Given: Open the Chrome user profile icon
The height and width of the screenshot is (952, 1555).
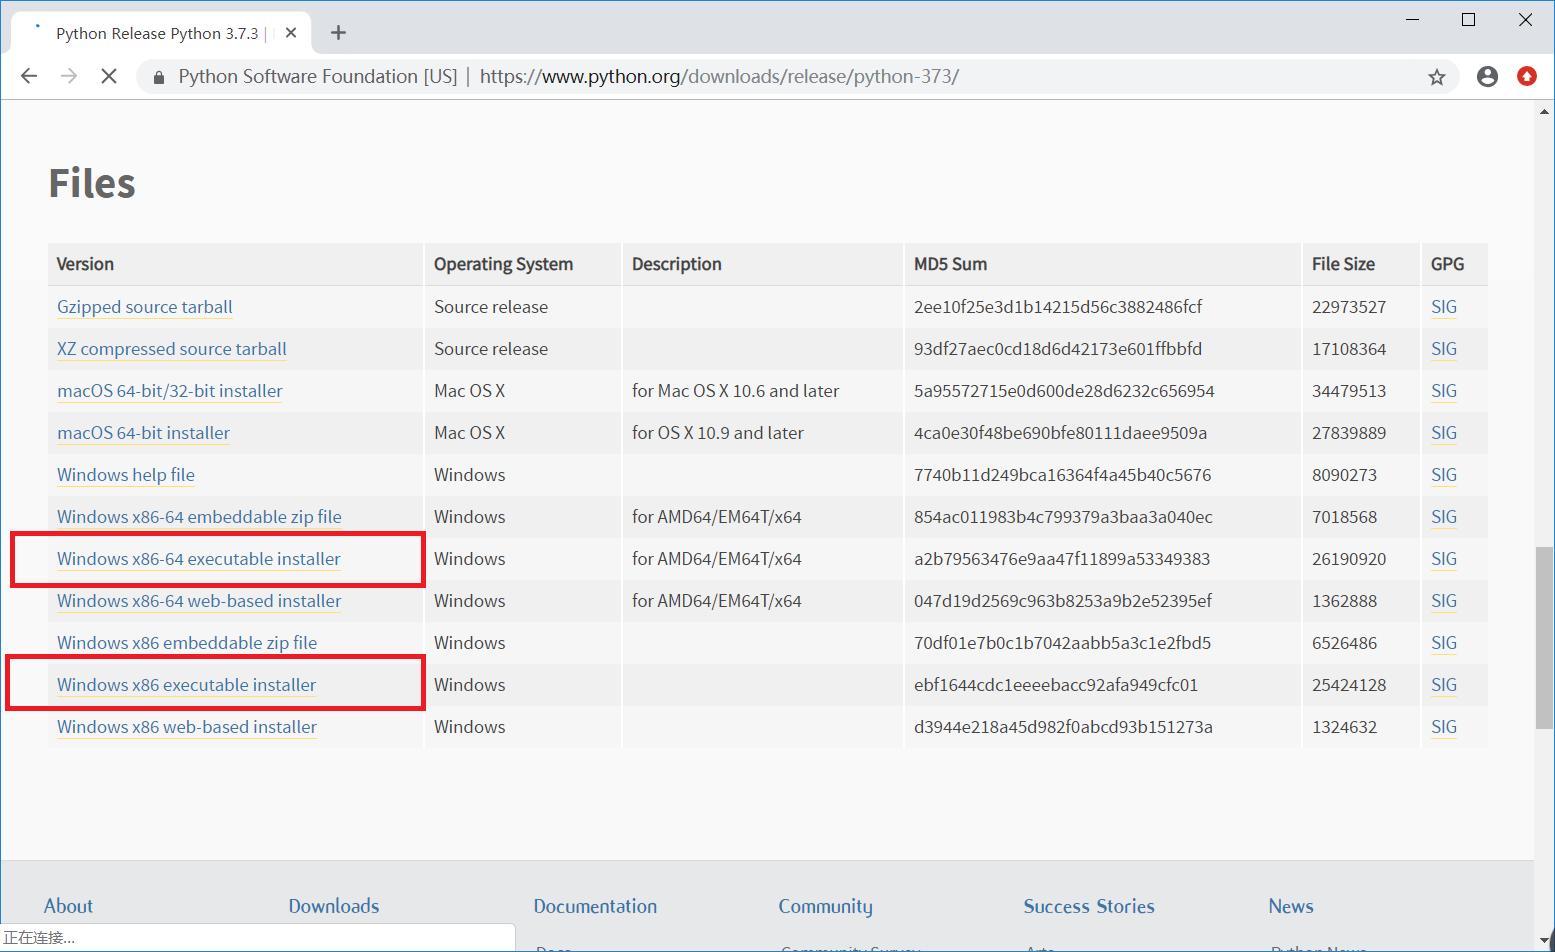Looking at the screenshot, I should coord(1487,76).
